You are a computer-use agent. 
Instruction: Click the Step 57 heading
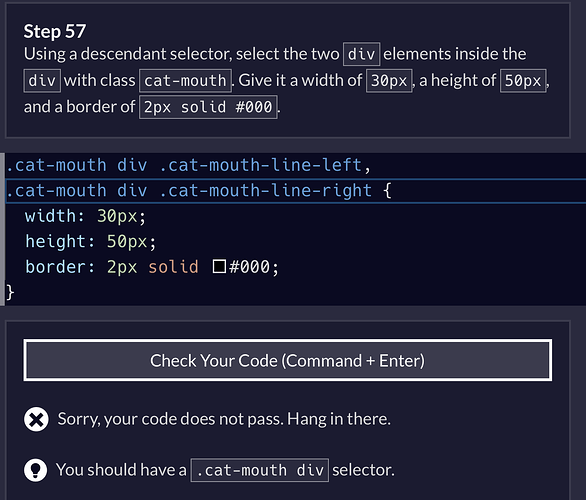click(55, 31)
